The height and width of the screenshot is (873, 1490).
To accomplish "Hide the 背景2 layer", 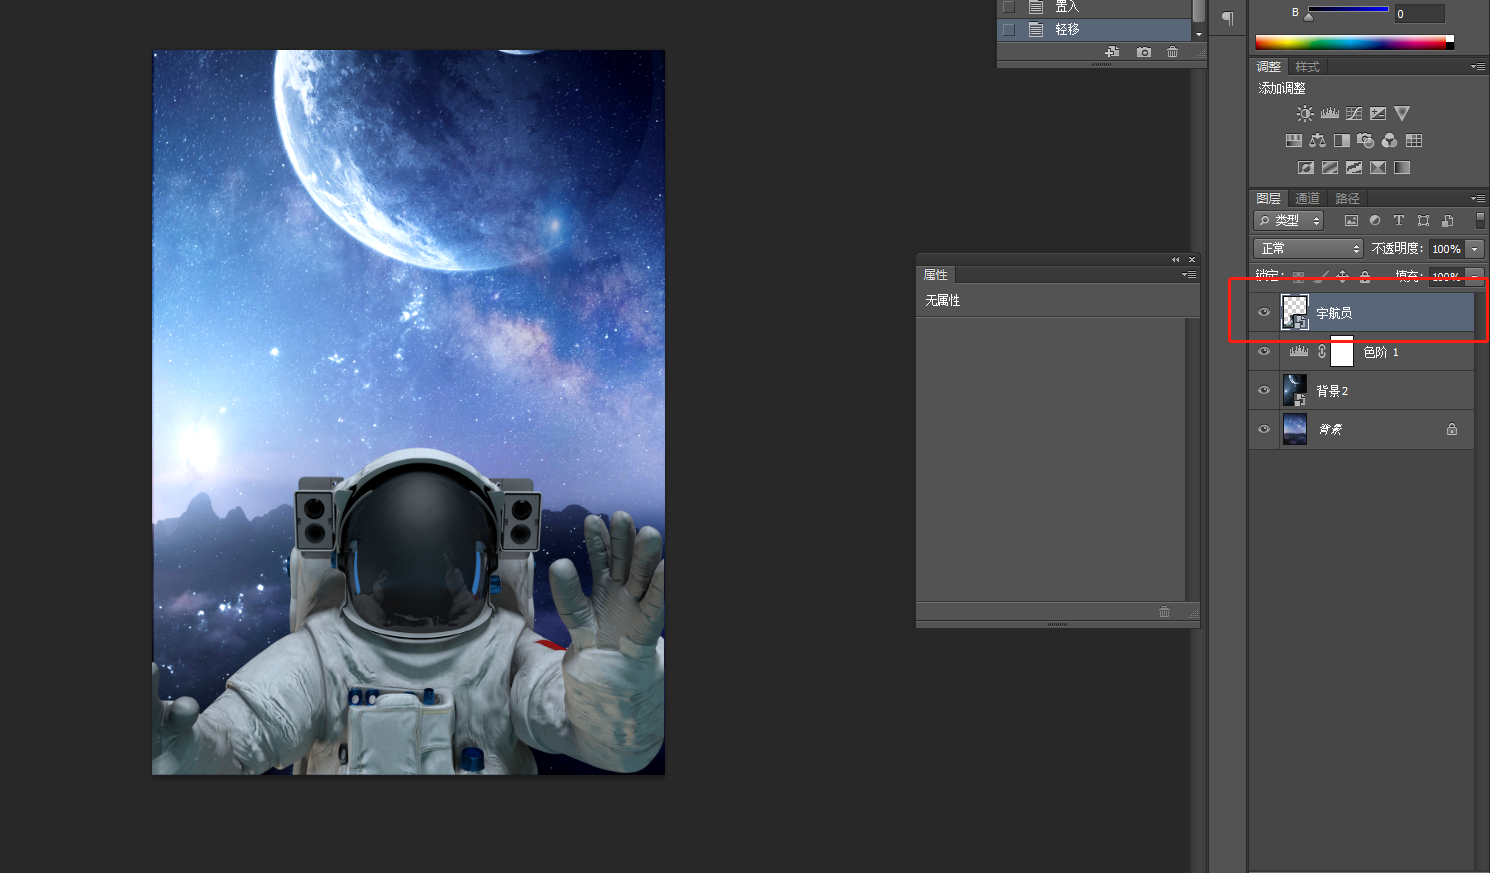I will tap(1264, 391).
